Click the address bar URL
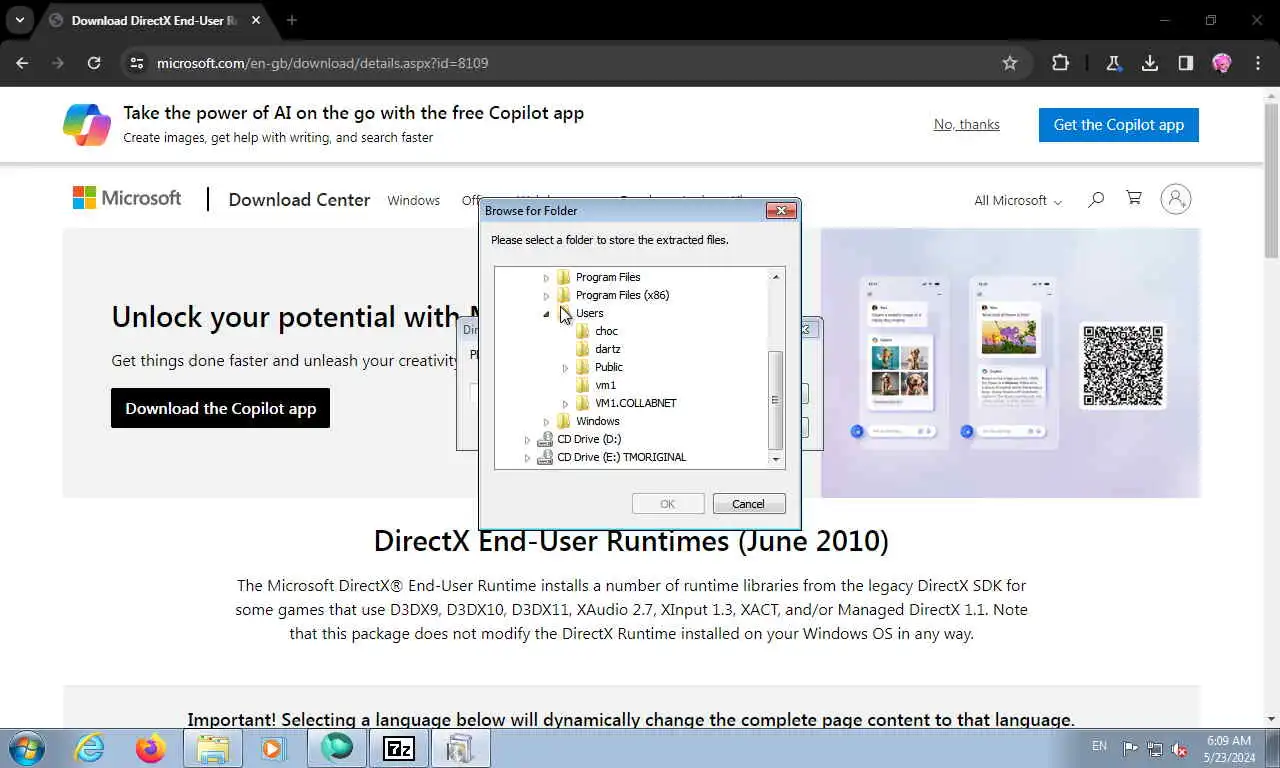 click(322, 63)
